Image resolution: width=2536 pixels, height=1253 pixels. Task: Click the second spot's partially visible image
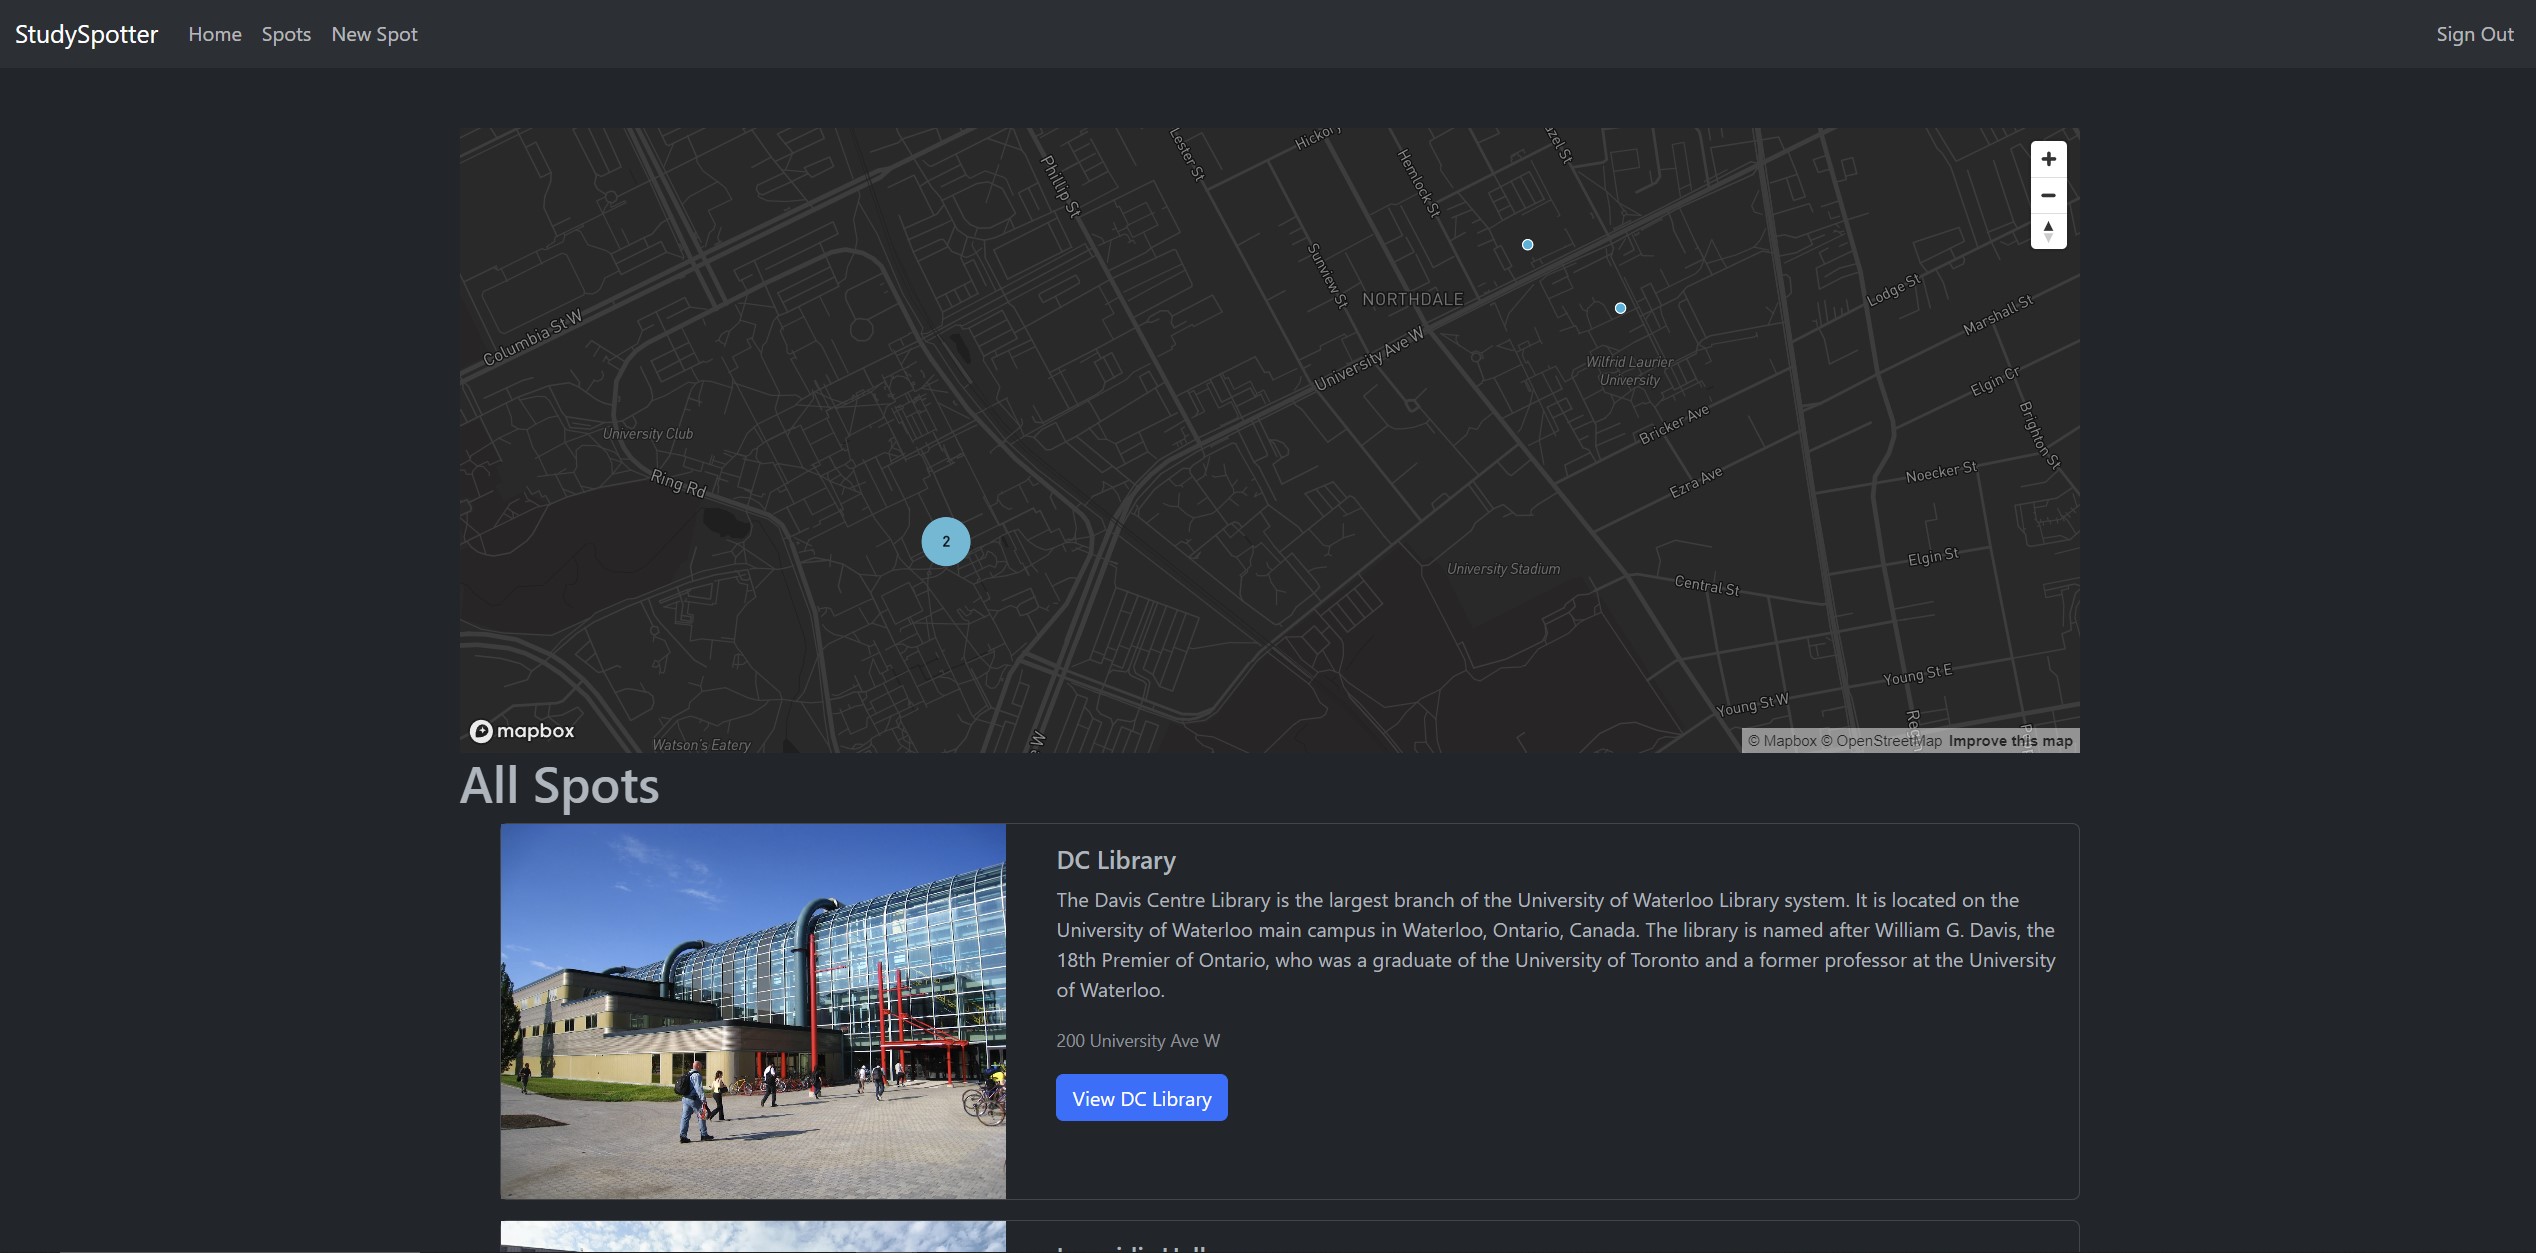pyautogui.click(x=753, y=1237)
